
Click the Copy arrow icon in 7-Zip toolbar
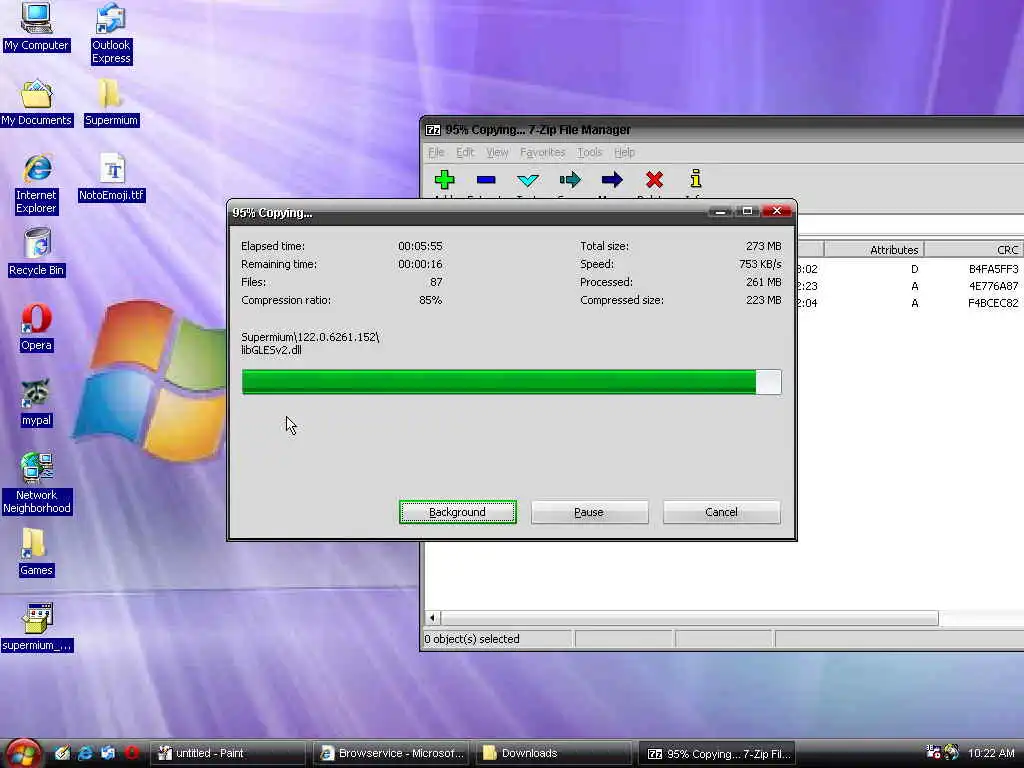570,180
